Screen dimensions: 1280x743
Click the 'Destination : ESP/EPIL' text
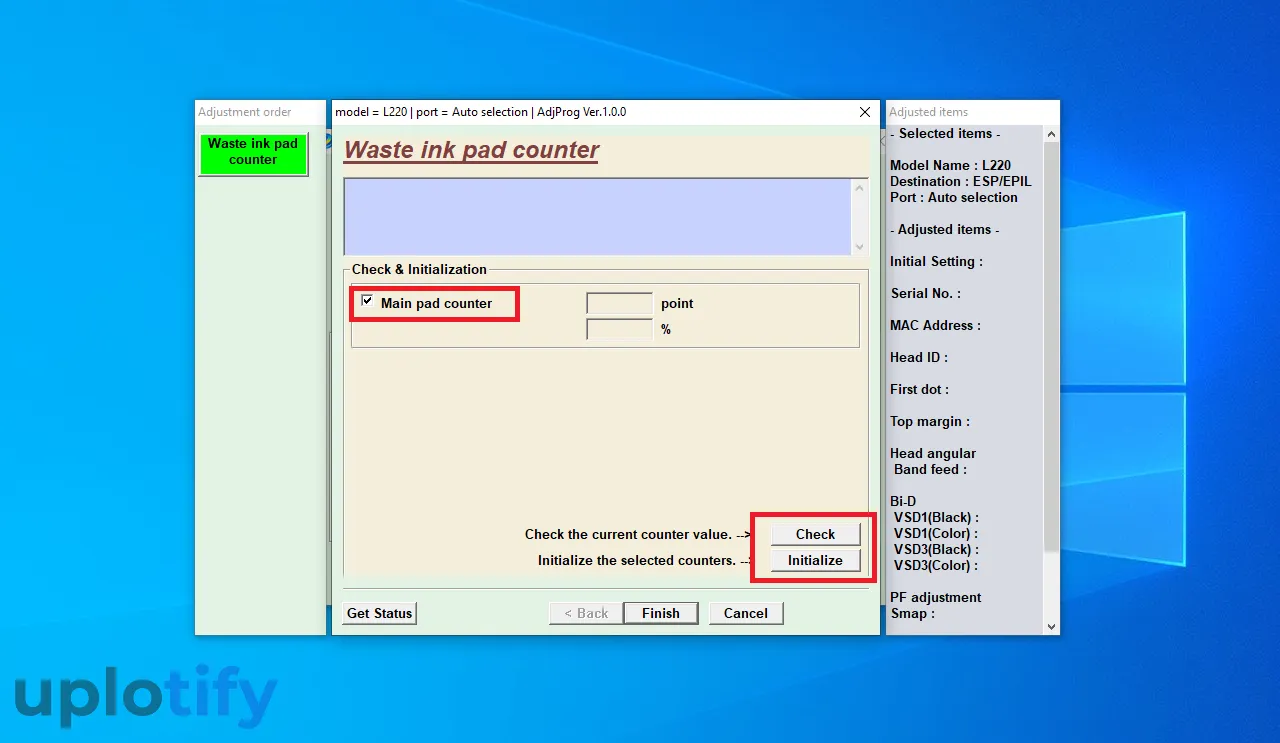point(960,181)
